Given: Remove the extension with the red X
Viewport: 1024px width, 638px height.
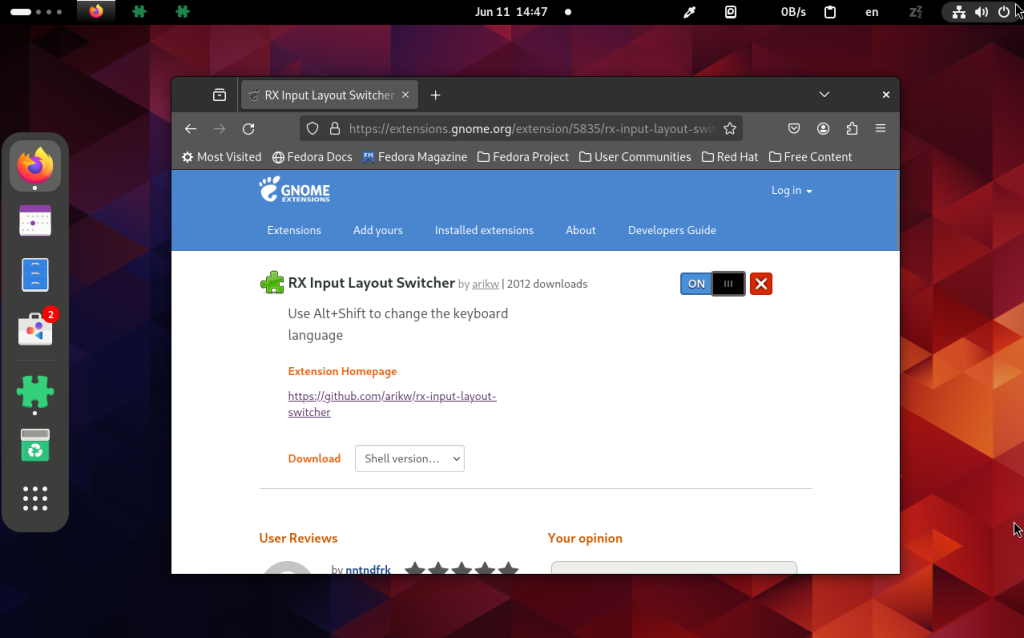Looking at the screenshot, I should coord(761,284).
